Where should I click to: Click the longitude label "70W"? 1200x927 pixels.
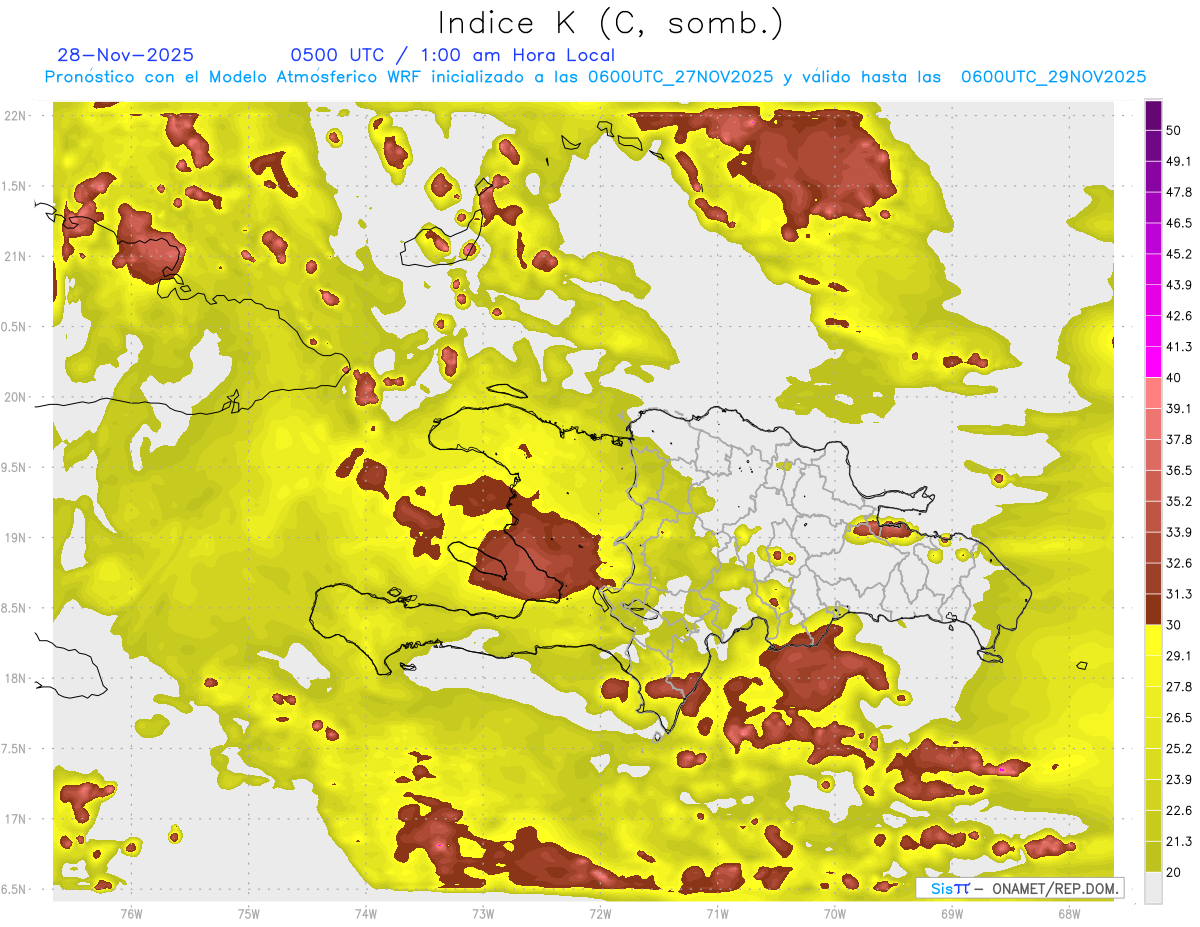tap(835, 914)
